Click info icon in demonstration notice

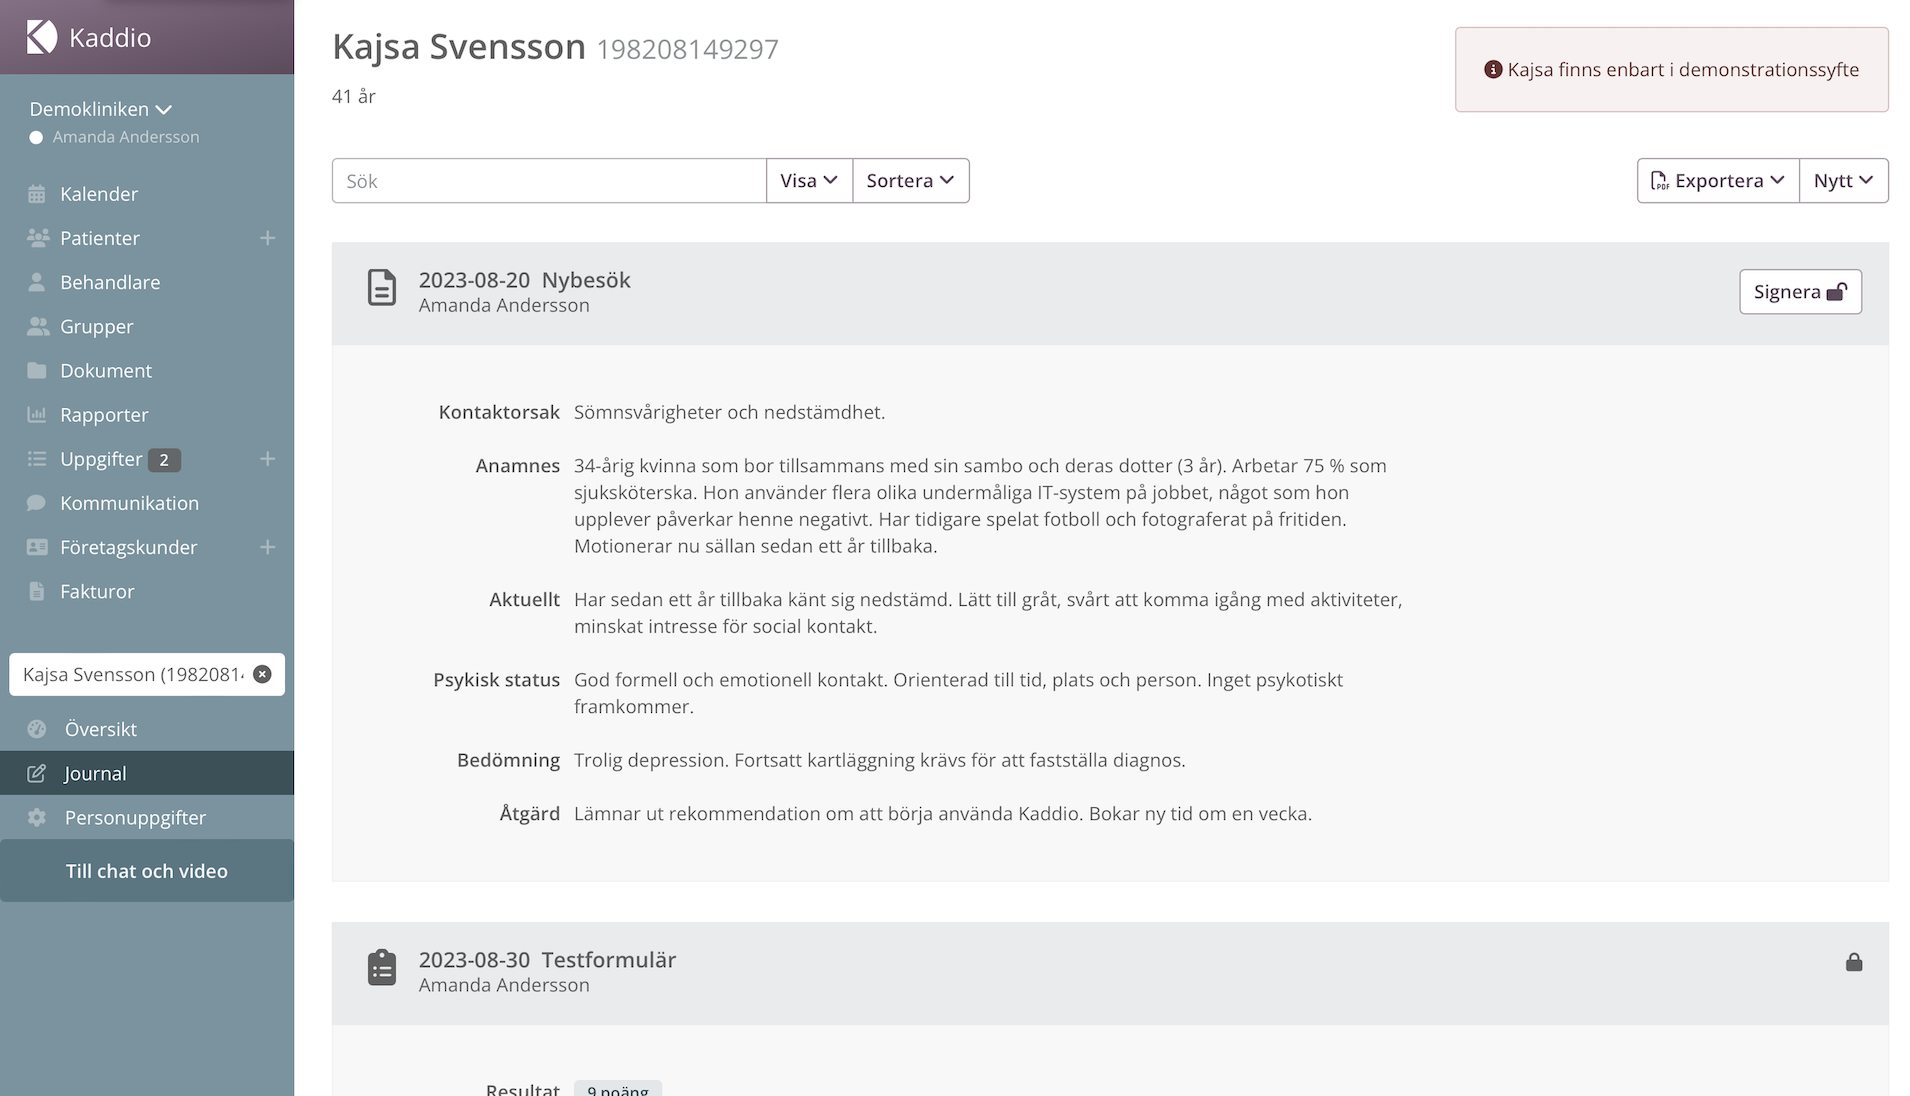click(1493, 69)
